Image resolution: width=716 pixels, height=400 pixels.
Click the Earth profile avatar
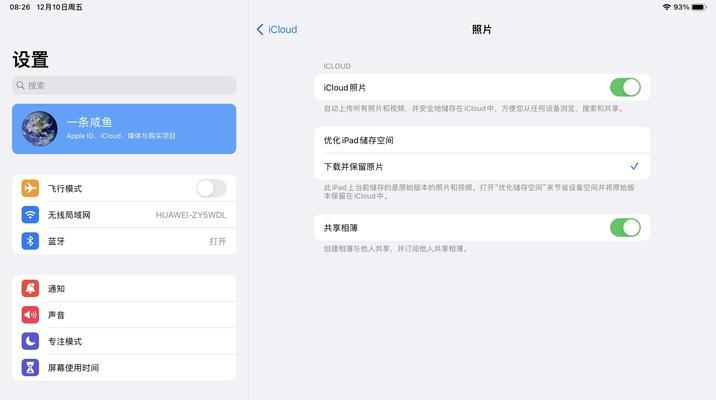point(40,129)
